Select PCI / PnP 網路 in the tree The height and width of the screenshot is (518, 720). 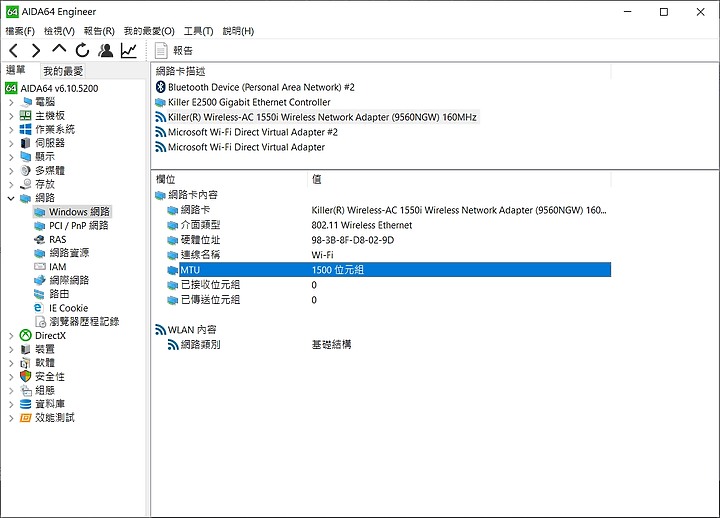[79, 225]
